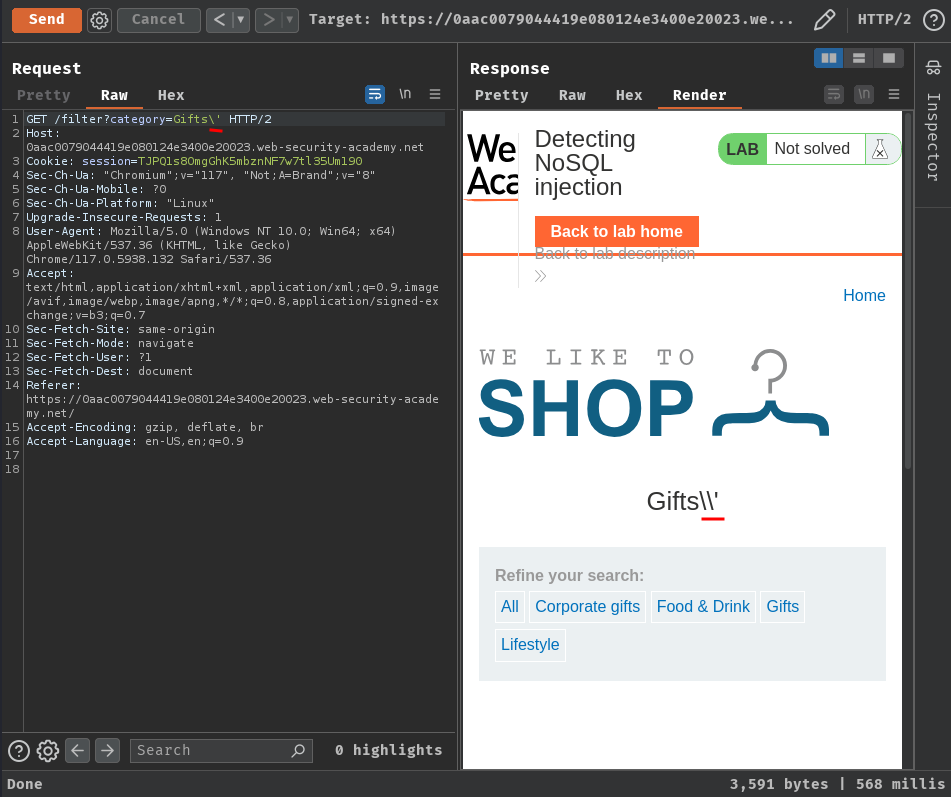
Task: Open request panel hamburger menu
Action: [x=435, y=94]
